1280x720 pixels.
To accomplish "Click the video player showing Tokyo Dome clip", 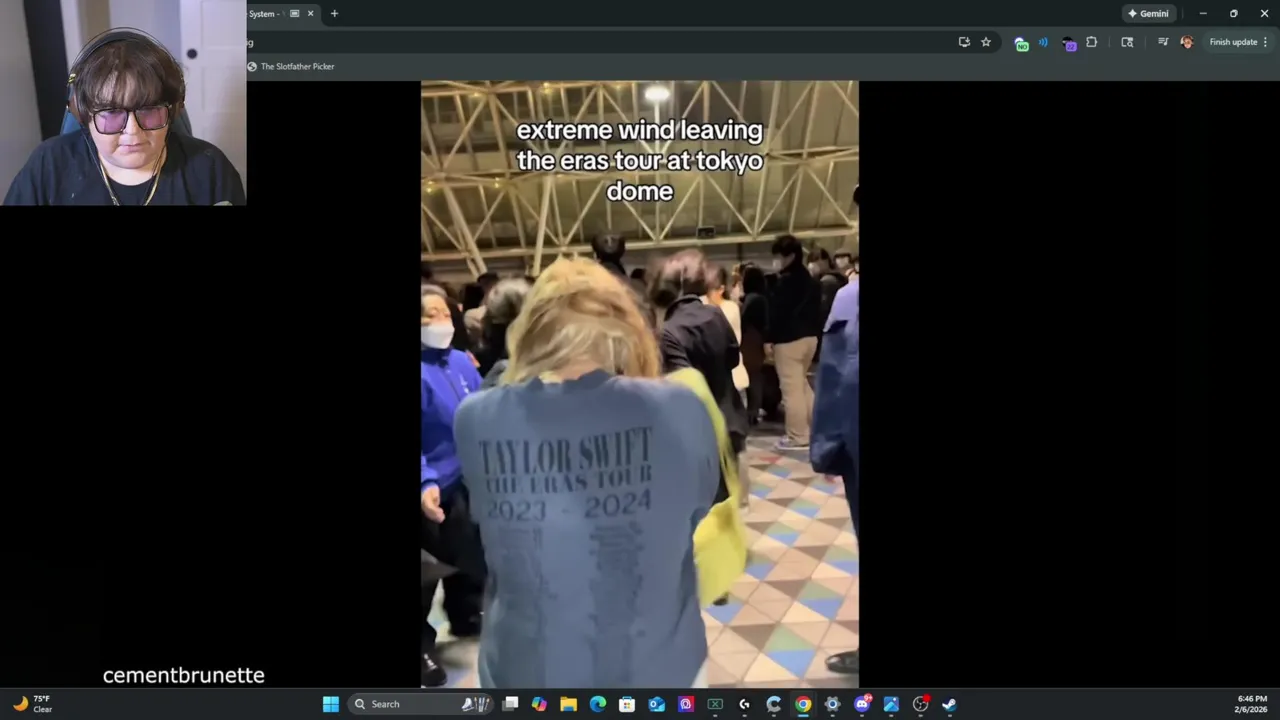I will tap(640, 384).
